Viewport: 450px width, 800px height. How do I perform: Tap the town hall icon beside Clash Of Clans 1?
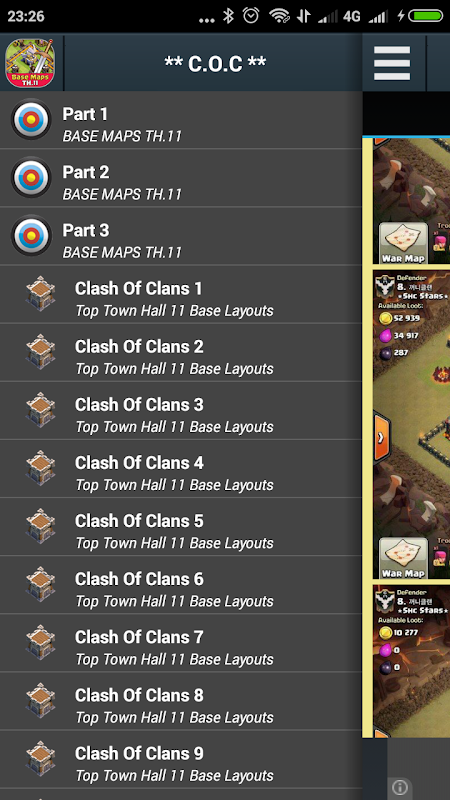pos(40,294)
